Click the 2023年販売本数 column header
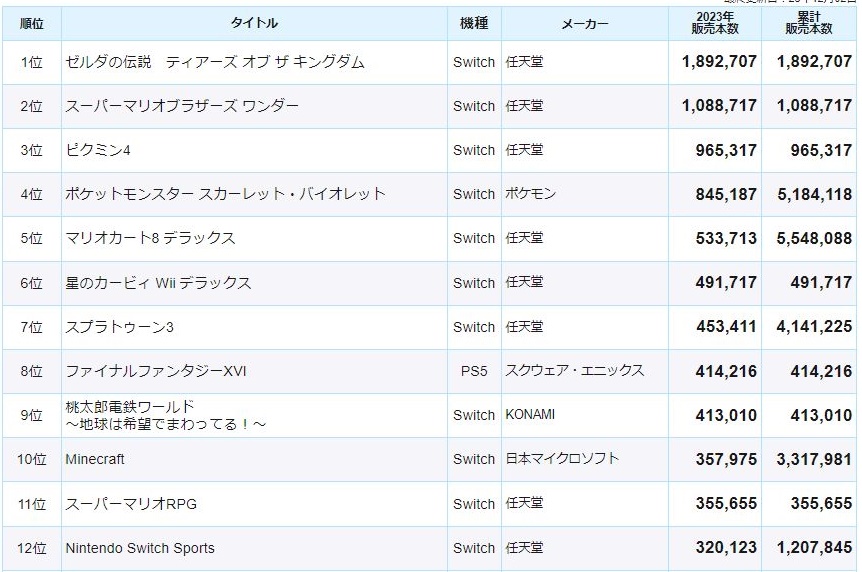This screenshot has height=572, width=862. pos(715,24)
